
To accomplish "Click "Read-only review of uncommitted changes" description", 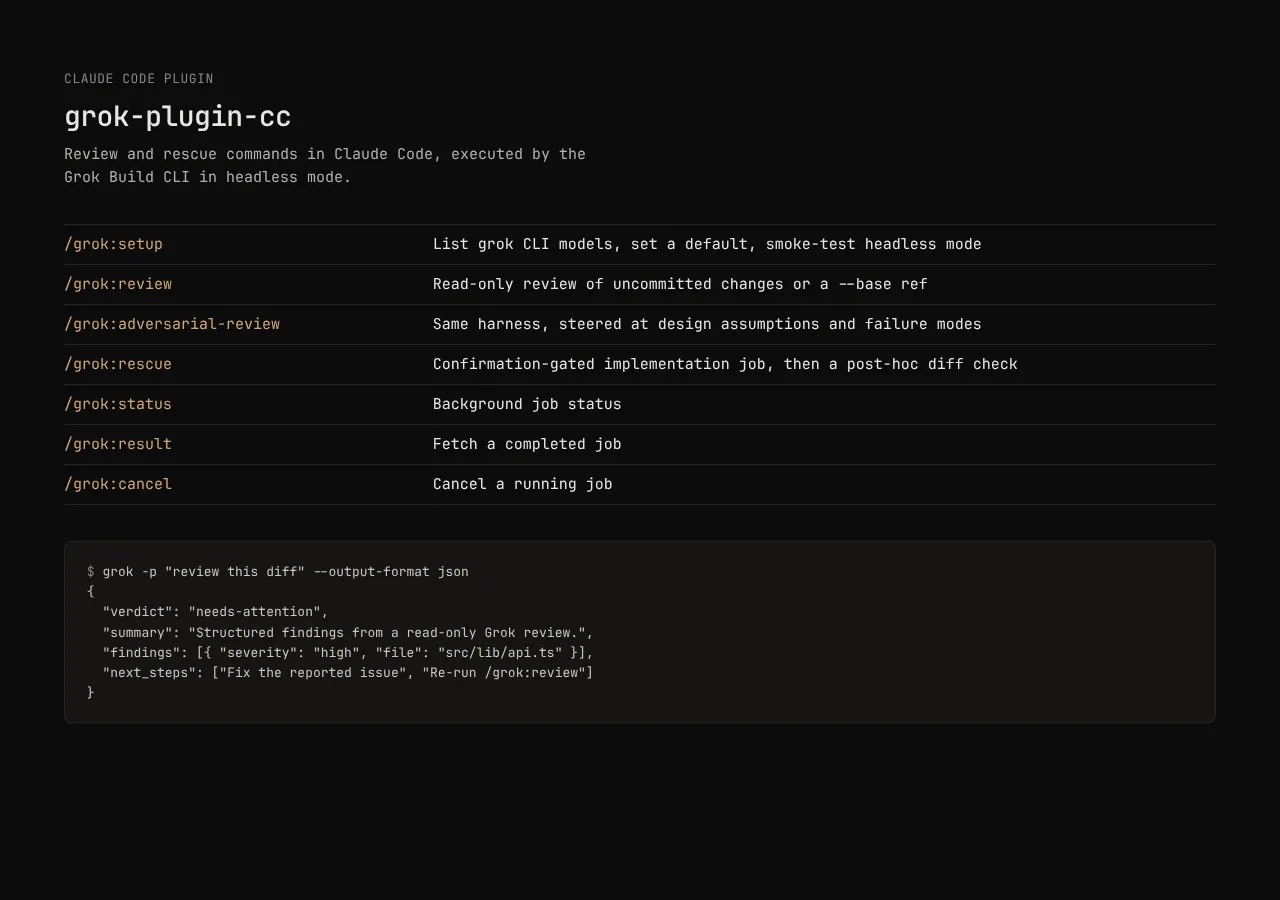I will click(x=608, y=284).
